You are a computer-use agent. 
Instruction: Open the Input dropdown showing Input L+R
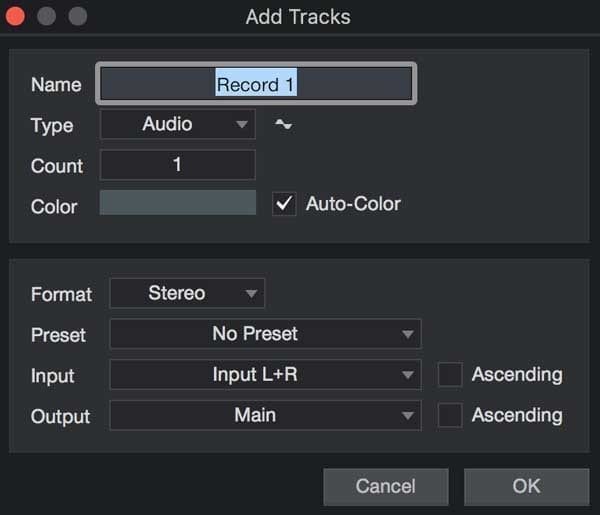point(266,375)
